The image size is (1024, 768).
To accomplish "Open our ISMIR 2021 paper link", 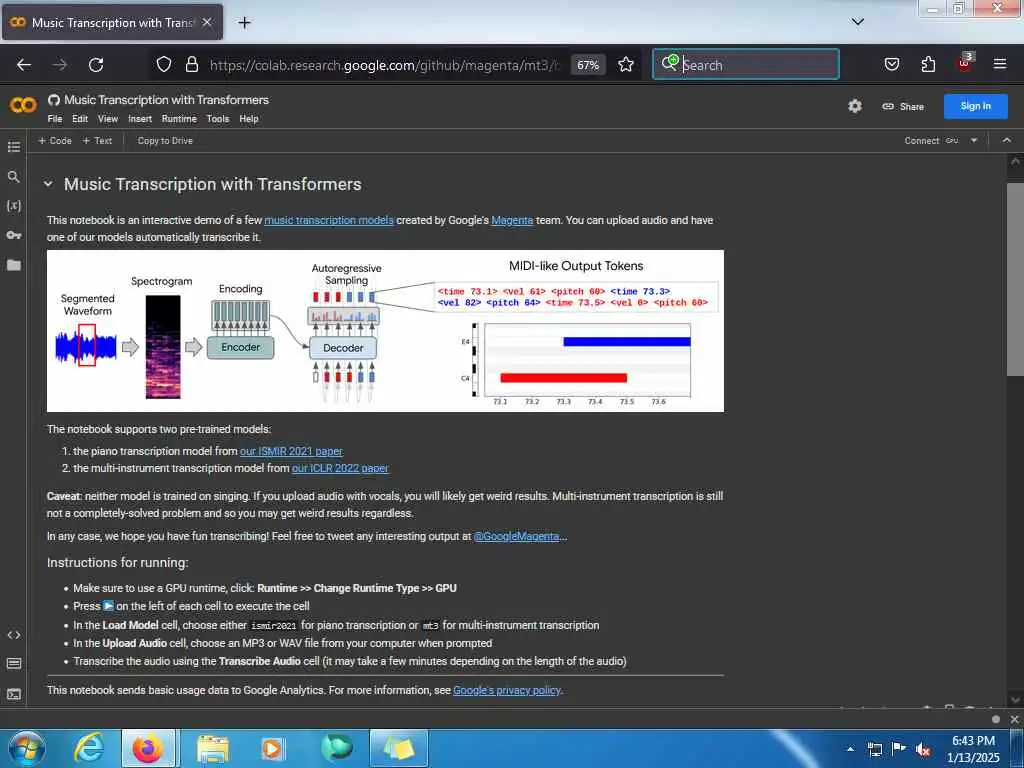I will coord(291,451).
